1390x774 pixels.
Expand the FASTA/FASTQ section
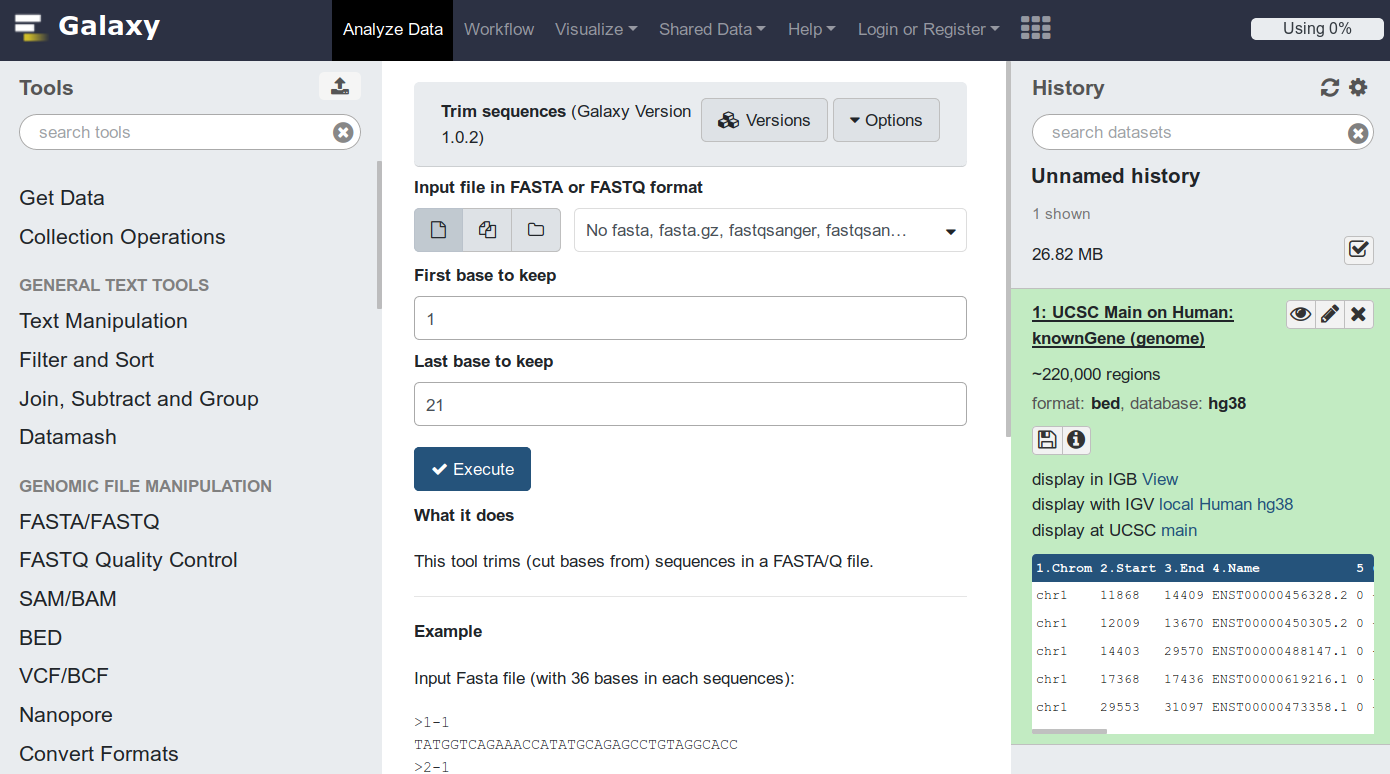(x=89, y=522)
